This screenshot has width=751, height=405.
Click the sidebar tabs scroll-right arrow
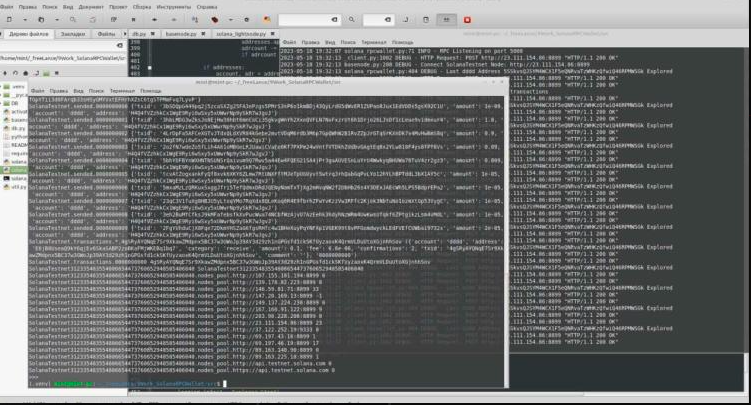(125, 34)
